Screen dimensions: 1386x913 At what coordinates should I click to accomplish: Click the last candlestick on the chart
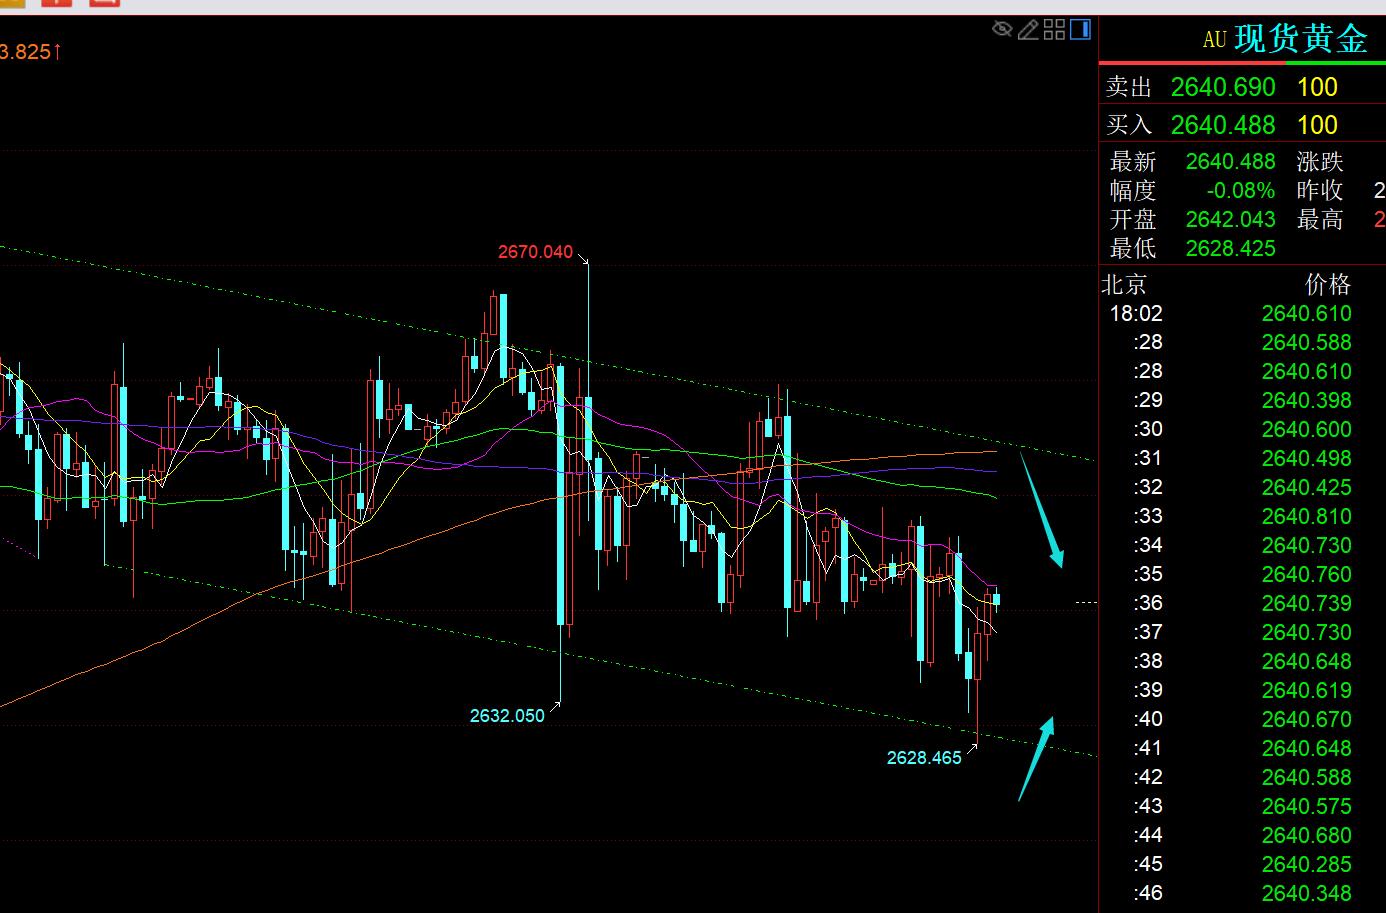[x=997, y=599]
